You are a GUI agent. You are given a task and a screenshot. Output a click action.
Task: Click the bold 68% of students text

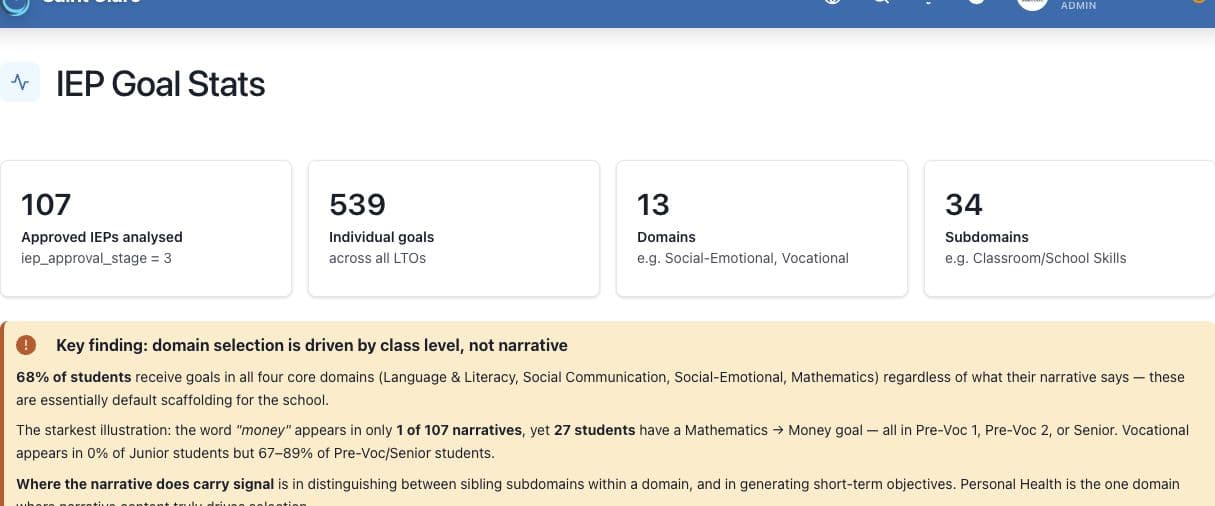coord(74,377)
